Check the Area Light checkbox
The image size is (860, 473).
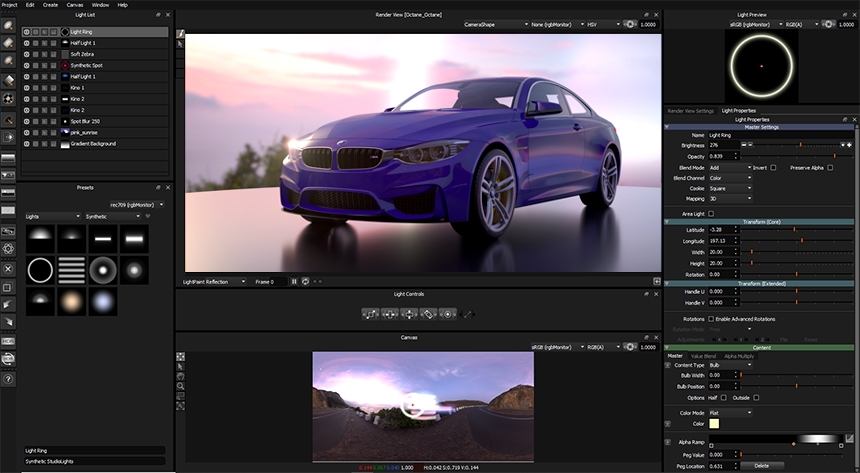[x=711, y=213]
